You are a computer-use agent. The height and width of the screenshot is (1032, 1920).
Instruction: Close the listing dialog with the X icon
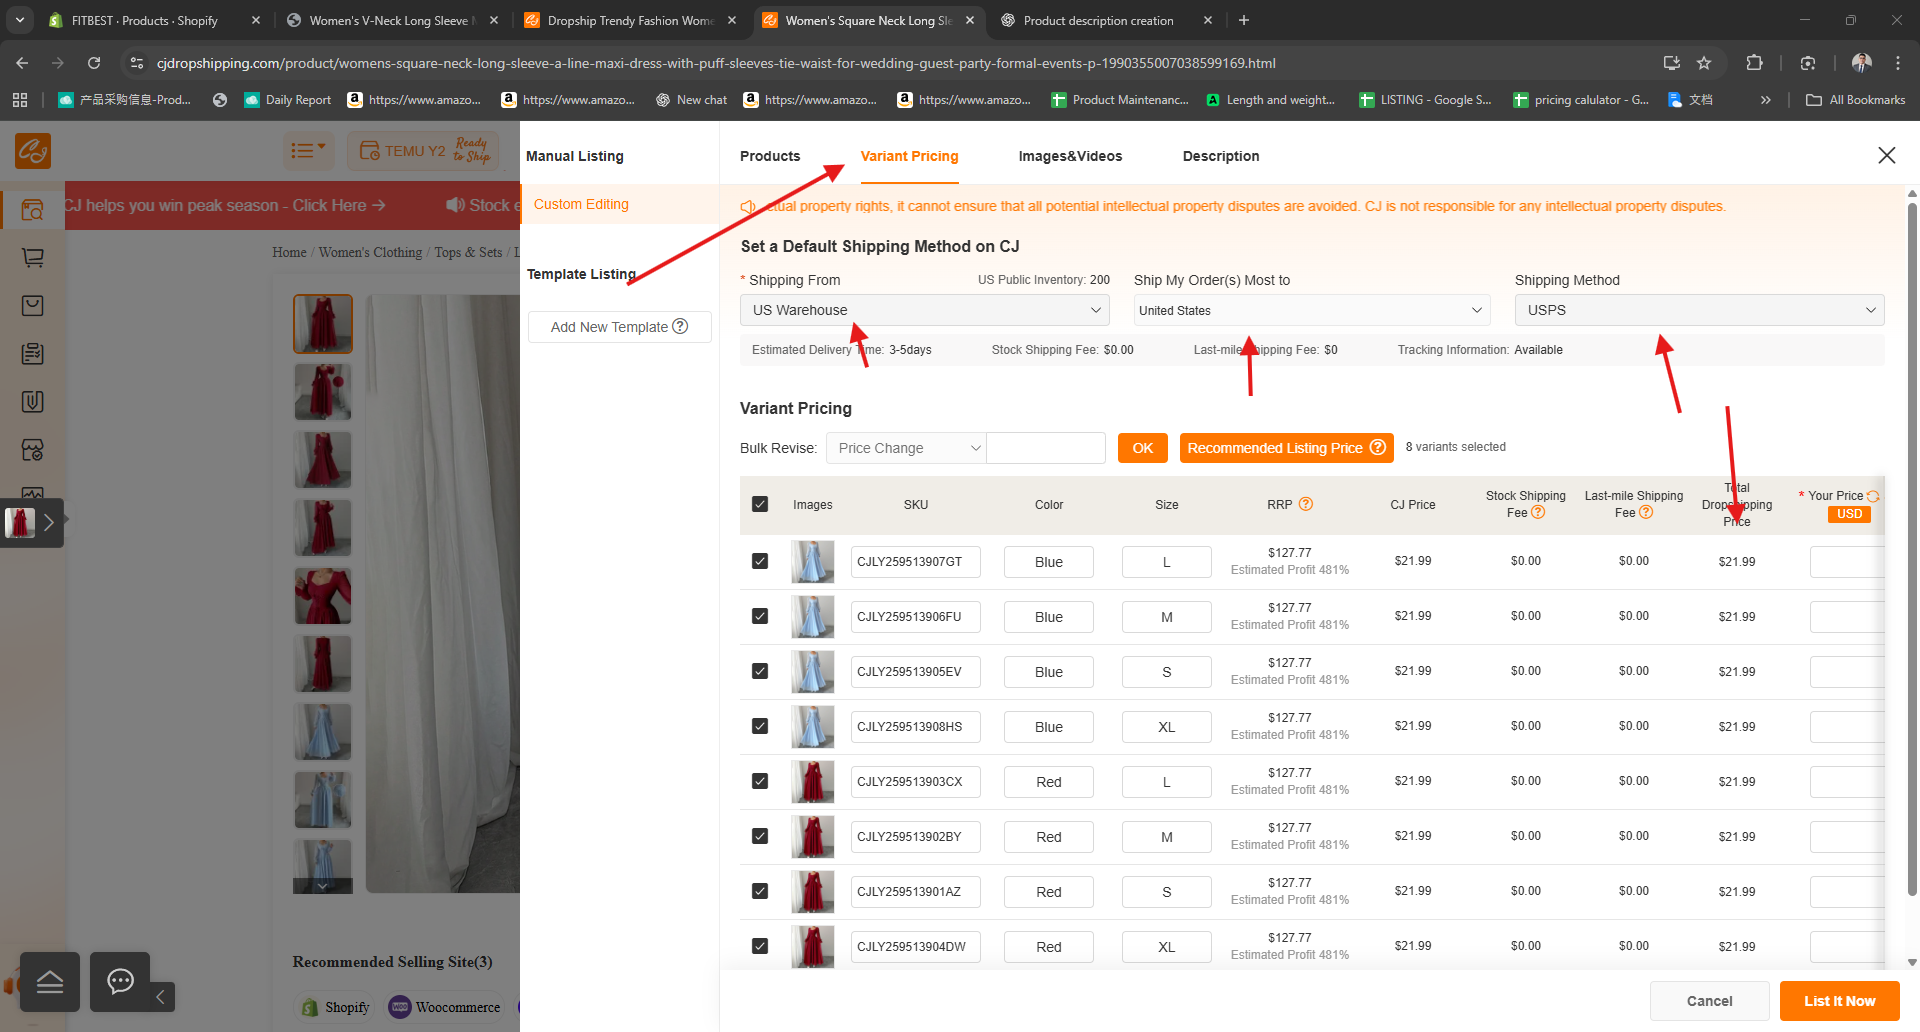pyautogui.click(x=1886, y=155)
